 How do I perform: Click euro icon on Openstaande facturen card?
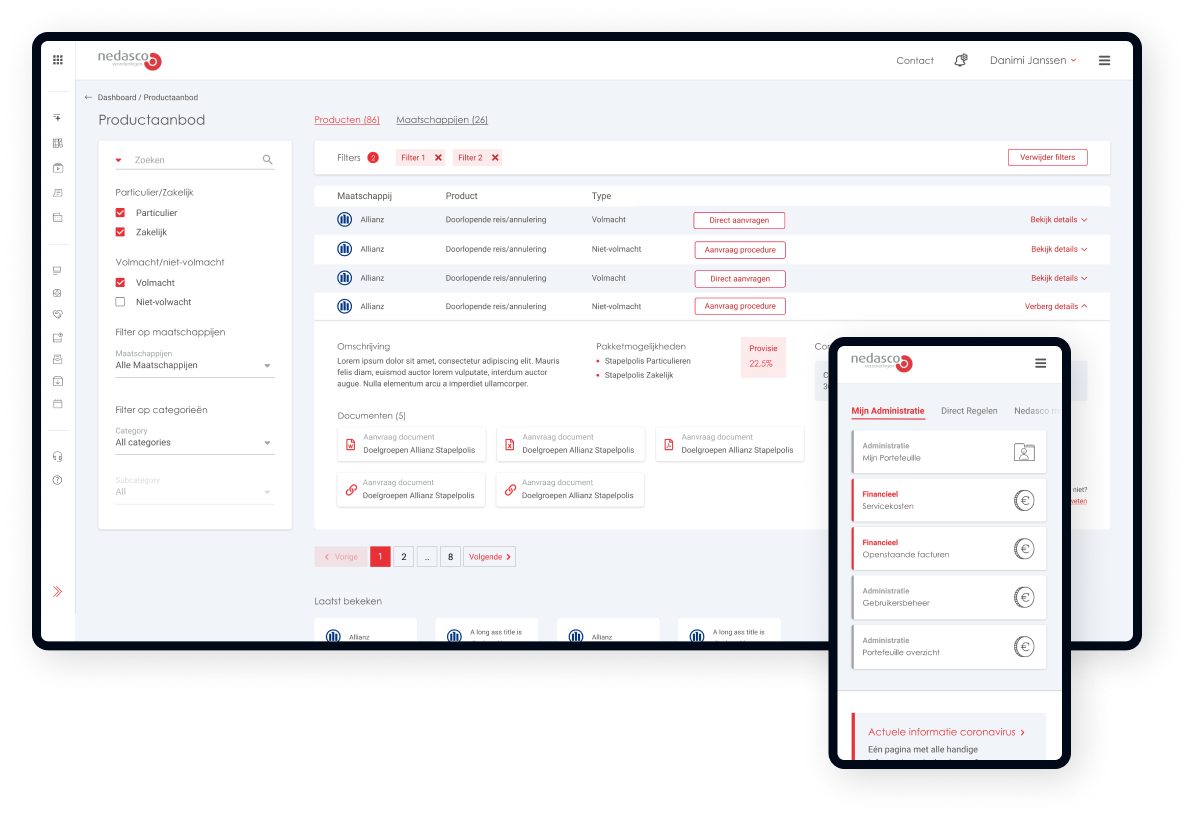coord(1024,548)
